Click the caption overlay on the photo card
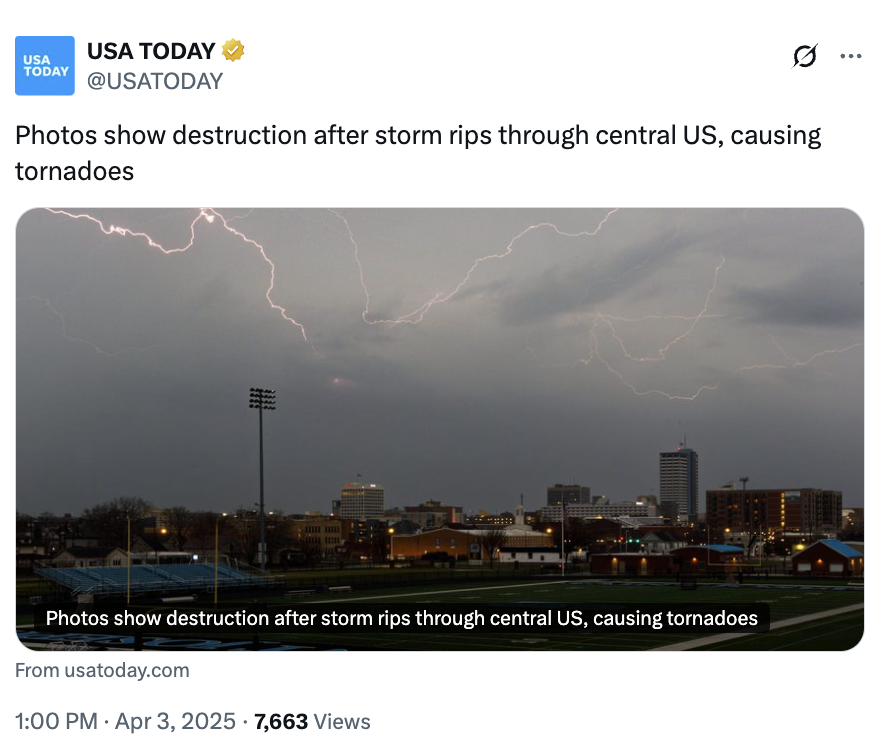882x750 pixels. point(402,618)
